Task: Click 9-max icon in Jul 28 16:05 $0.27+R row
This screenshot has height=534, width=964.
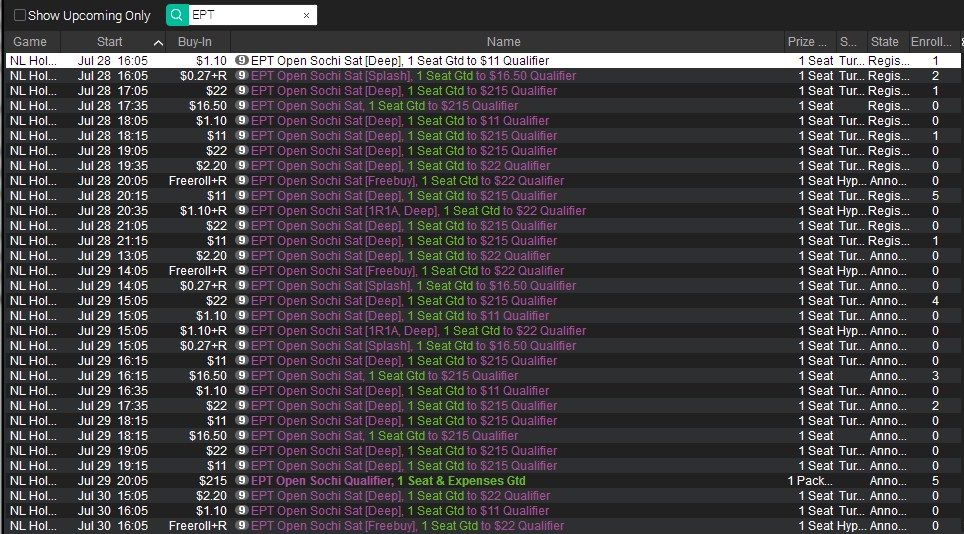Action: [242, 75]
